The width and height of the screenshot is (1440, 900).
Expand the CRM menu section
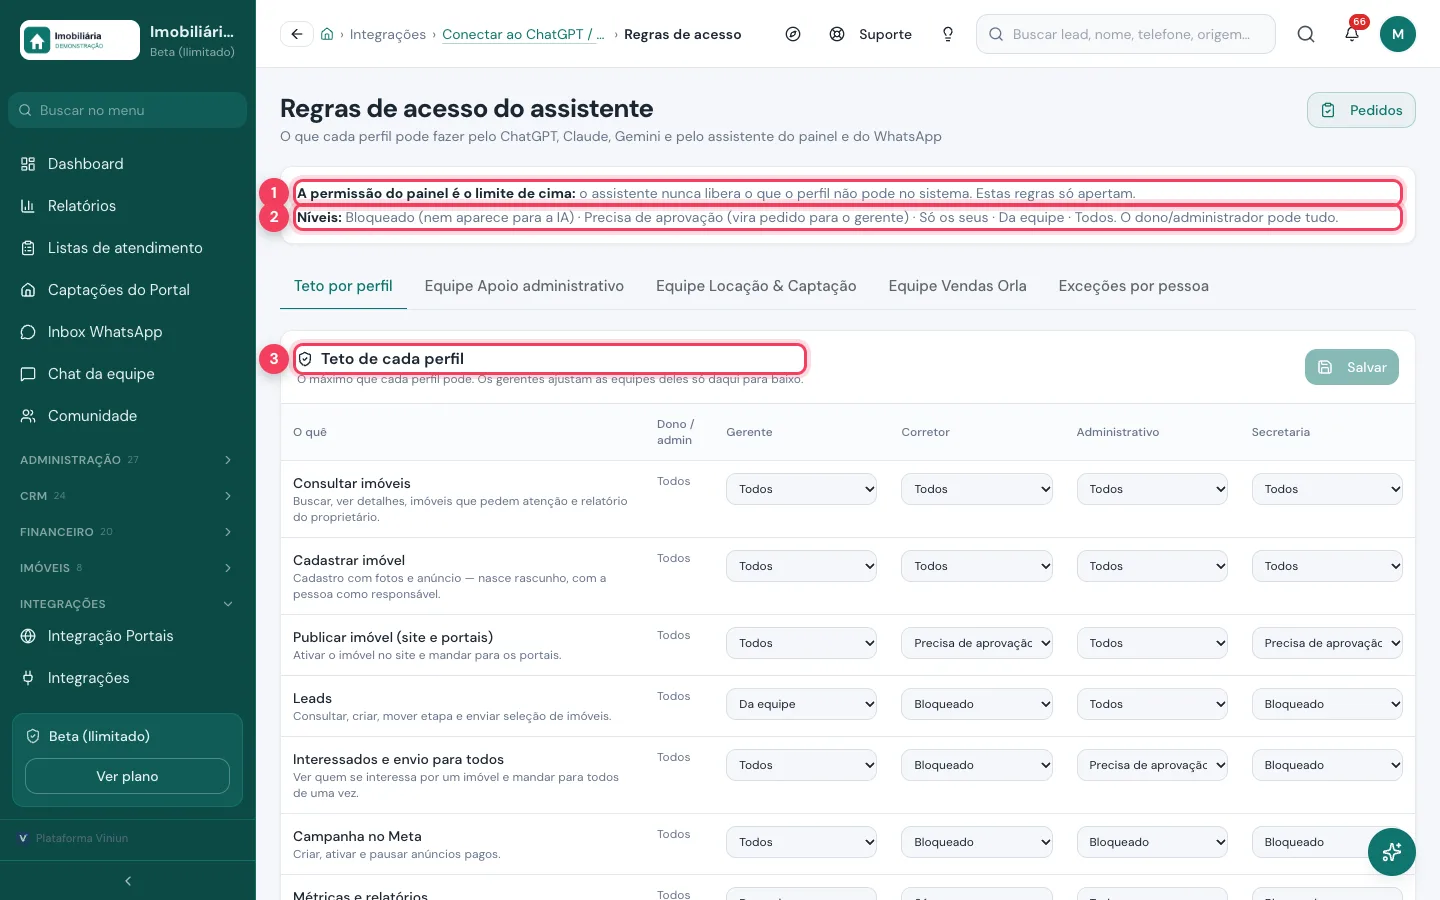pos(127,496)
